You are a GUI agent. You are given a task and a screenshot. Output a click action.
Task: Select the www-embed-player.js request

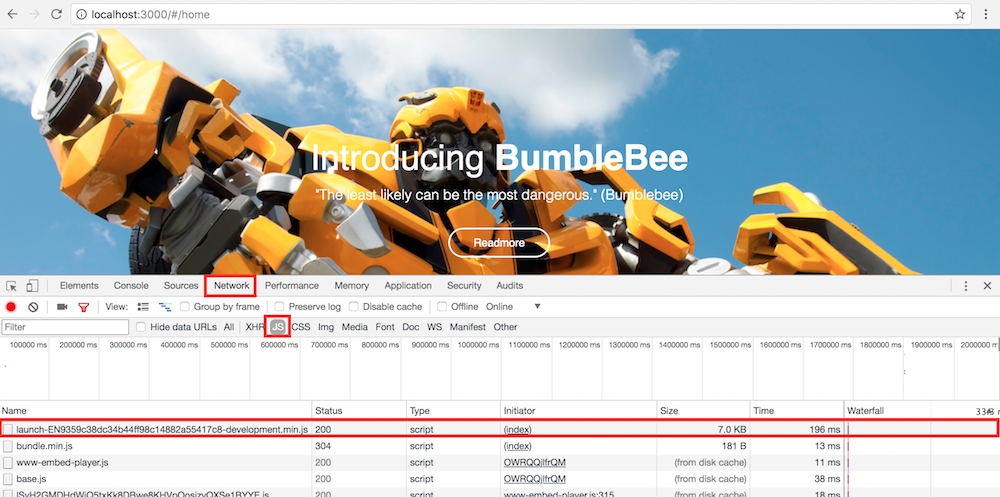500,462
